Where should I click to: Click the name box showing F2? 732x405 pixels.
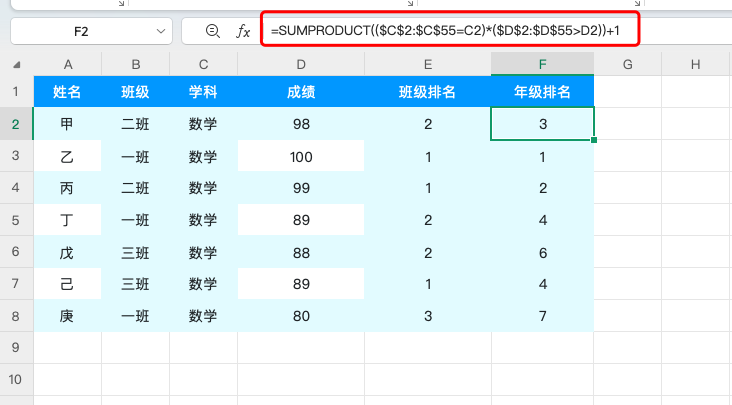85,32
